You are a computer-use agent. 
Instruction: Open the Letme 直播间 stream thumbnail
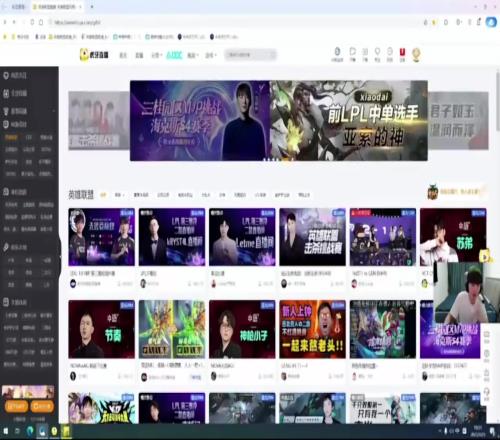click(242, 237)
